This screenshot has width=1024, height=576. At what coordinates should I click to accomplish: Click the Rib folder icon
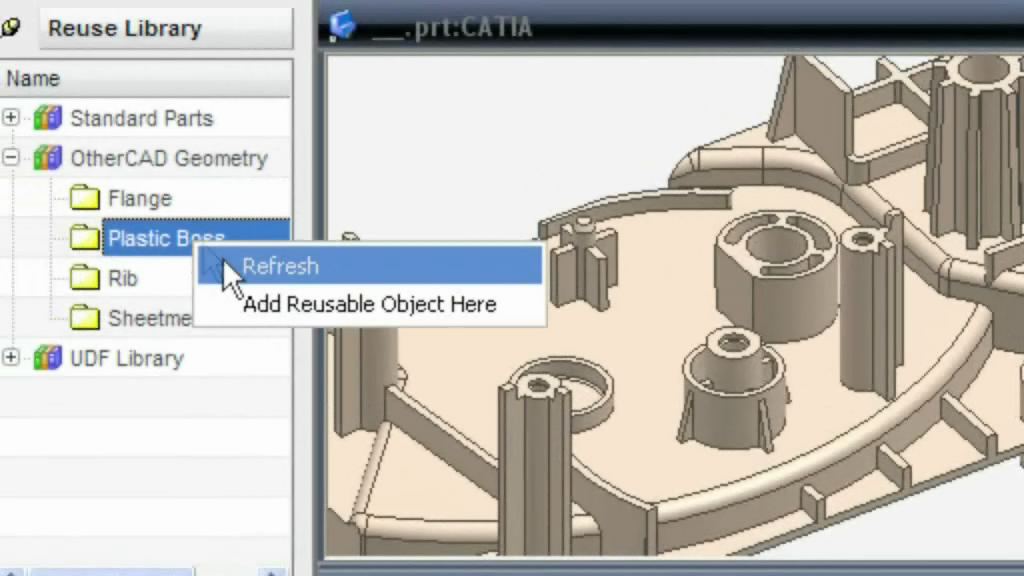84,278
